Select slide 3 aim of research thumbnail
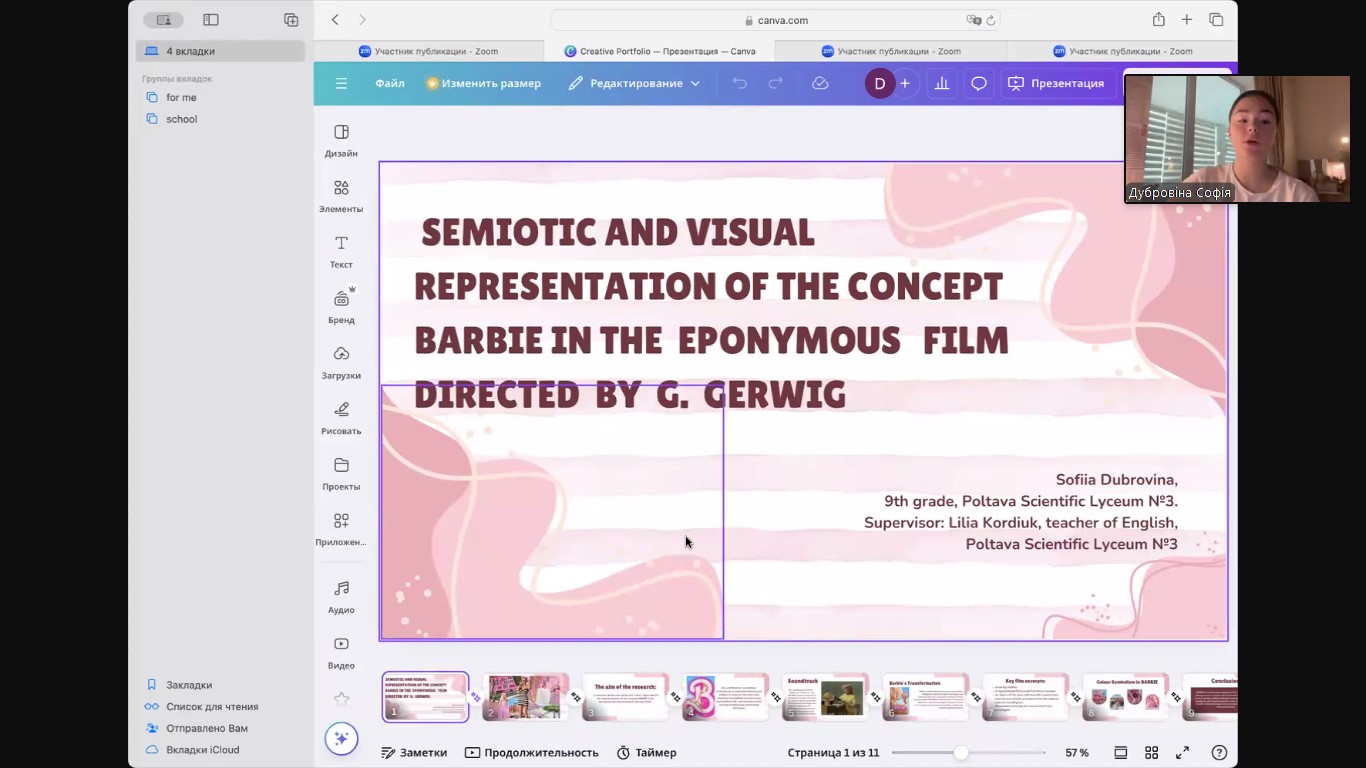Image resolution: width=1366 pixels, height=768 pixels. (x=625, y=696)
